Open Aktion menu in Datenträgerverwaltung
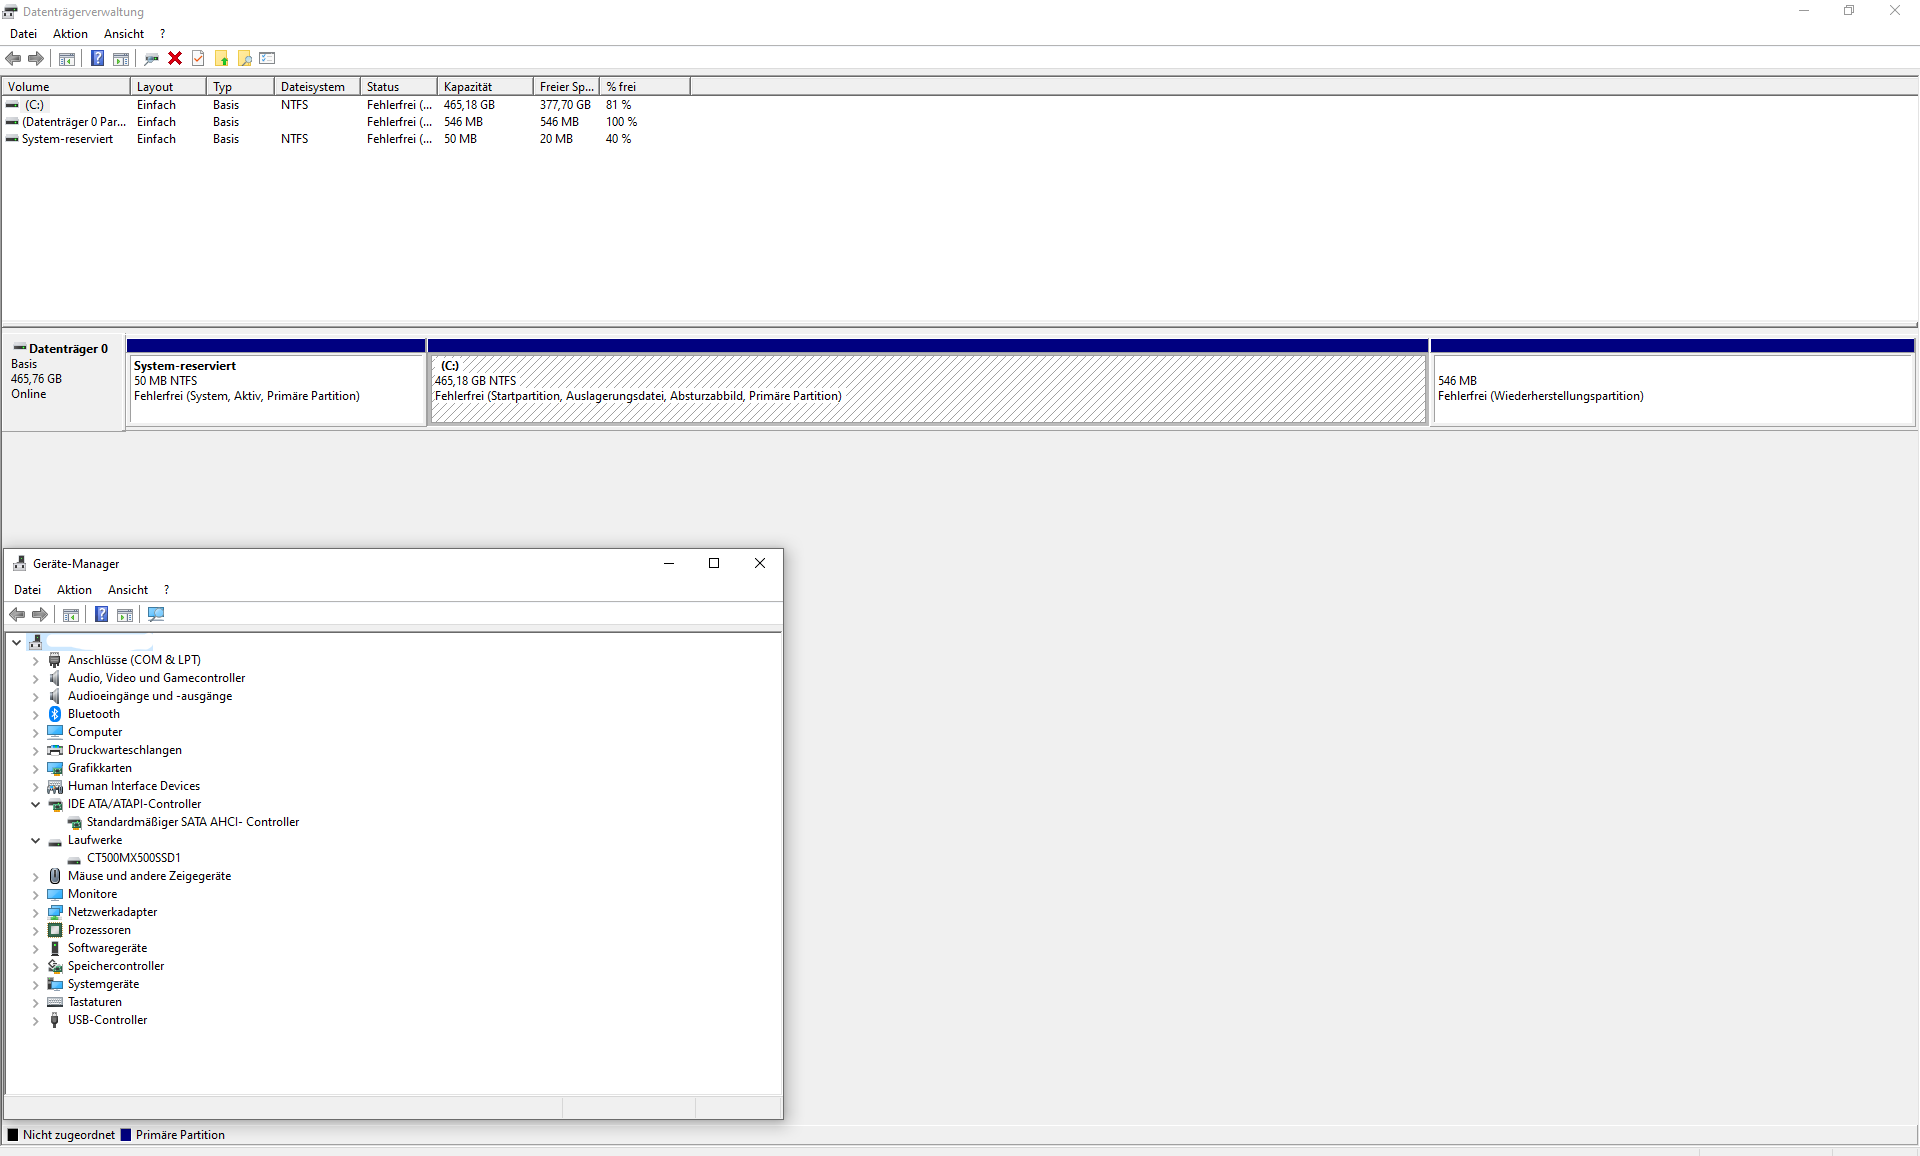 (70, 34)
